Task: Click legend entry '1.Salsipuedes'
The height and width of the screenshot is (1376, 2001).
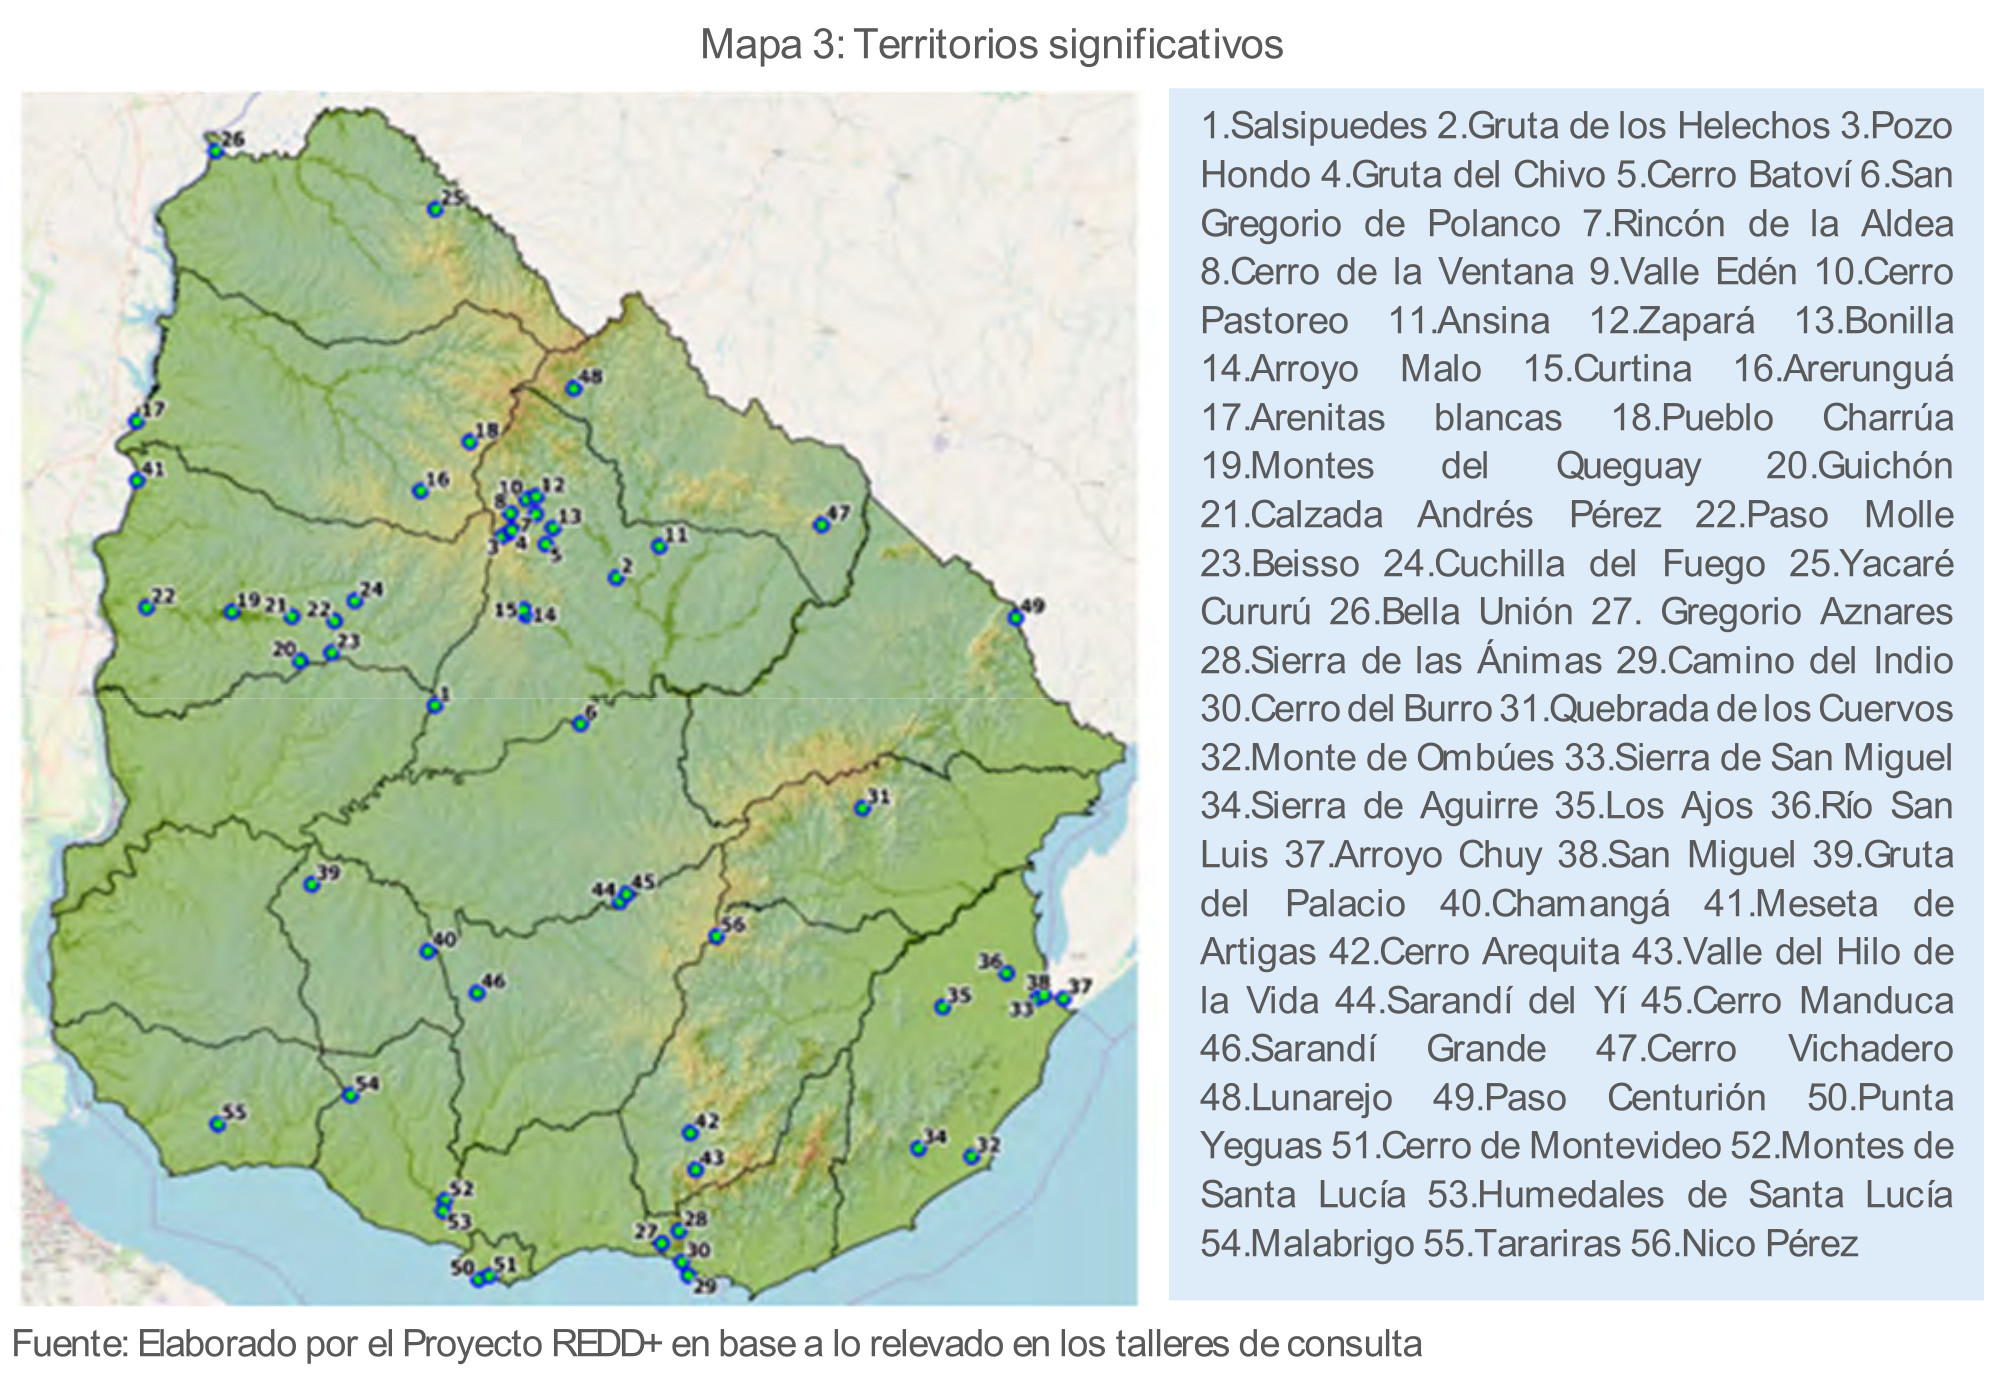Action: (1314, 126)
